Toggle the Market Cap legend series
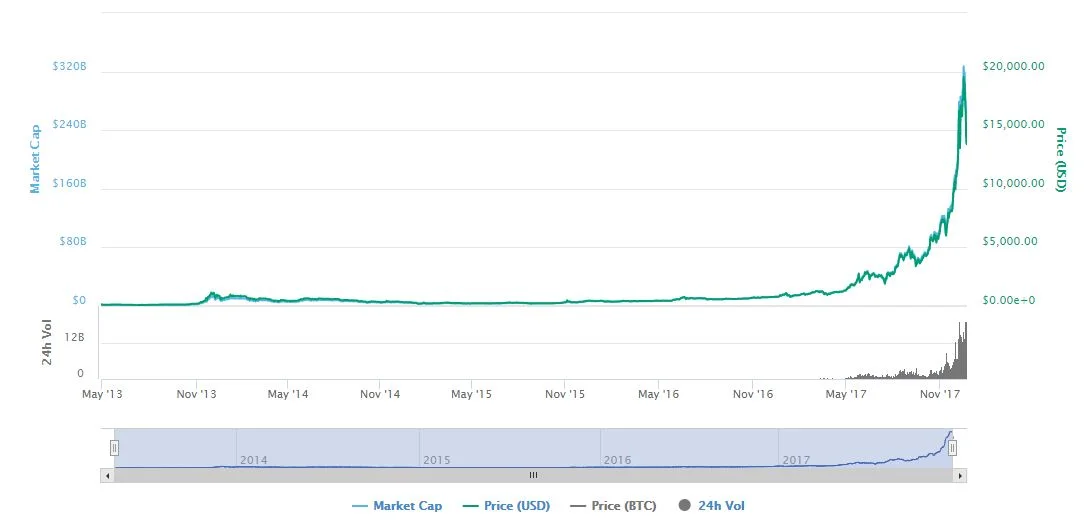The image size is (1091, 524). pyautogui.click(x=397, y=506)
